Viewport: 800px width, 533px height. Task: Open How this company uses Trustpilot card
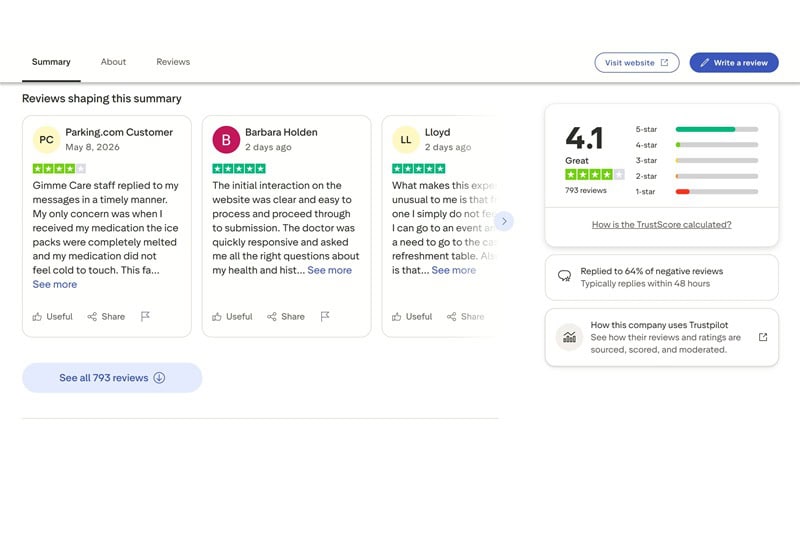pos(662,337)
